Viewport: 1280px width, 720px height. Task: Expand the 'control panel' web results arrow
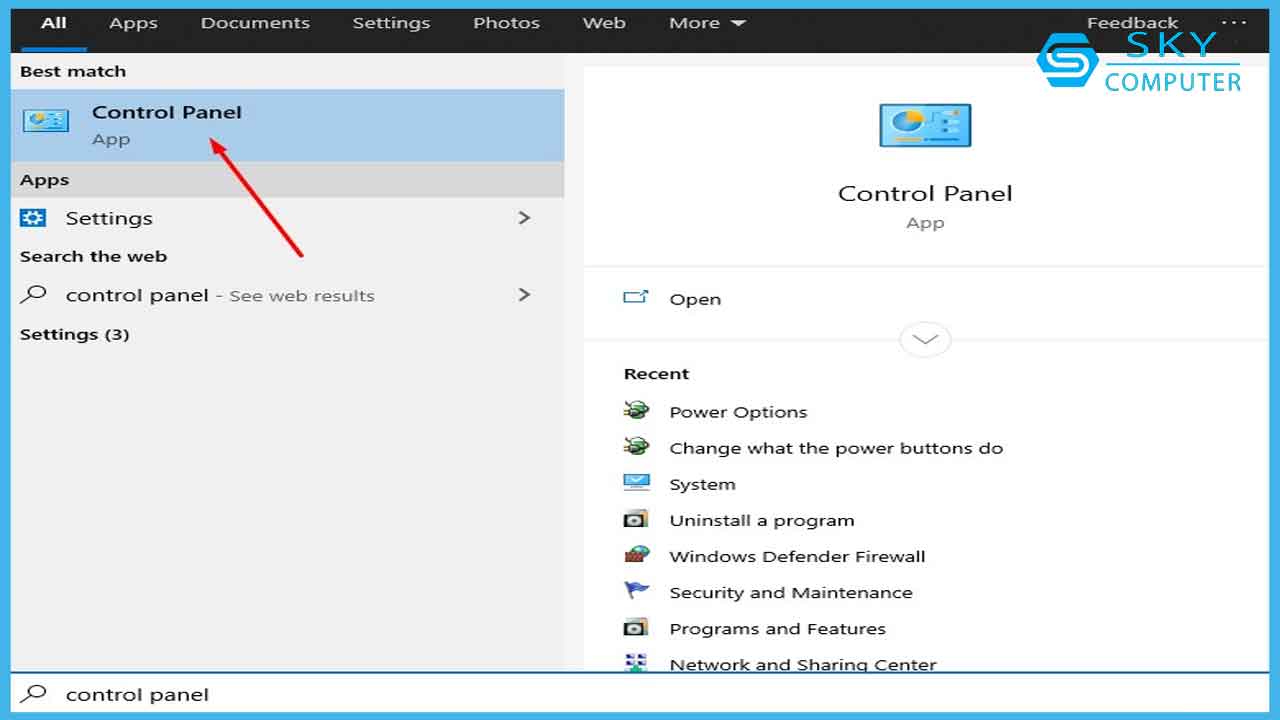(x=524, y=294)
